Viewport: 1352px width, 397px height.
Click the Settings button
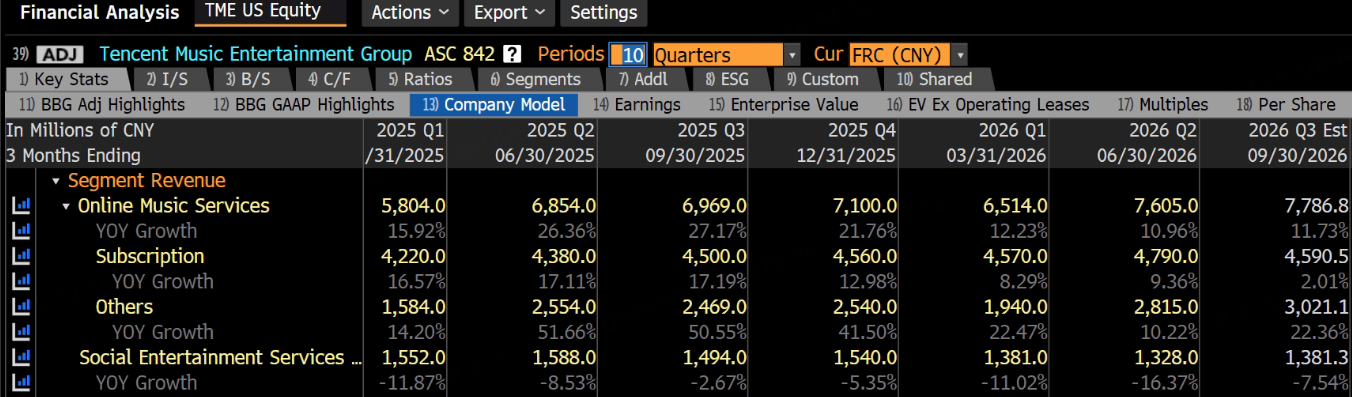pyautogui.click(x=604, y=13)
